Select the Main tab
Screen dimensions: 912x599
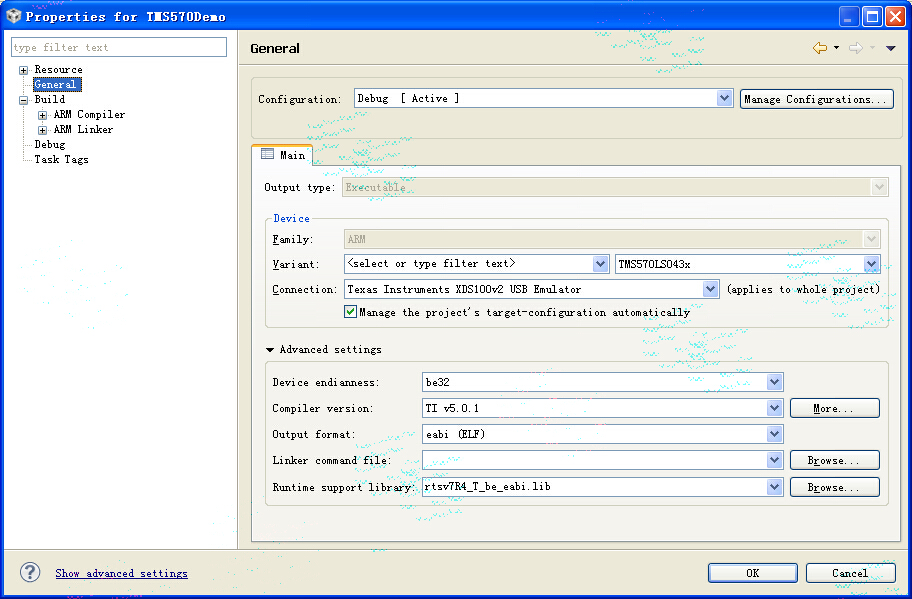283,155
